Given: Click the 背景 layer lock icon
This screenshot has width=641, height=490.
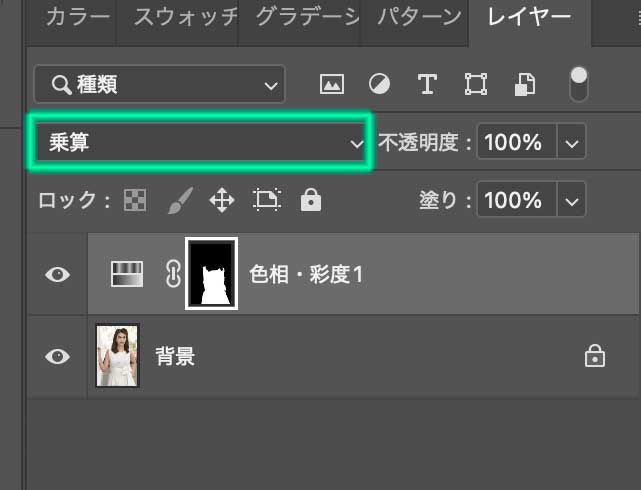Looking at the screenshot, I should click(x=595, y=356).
